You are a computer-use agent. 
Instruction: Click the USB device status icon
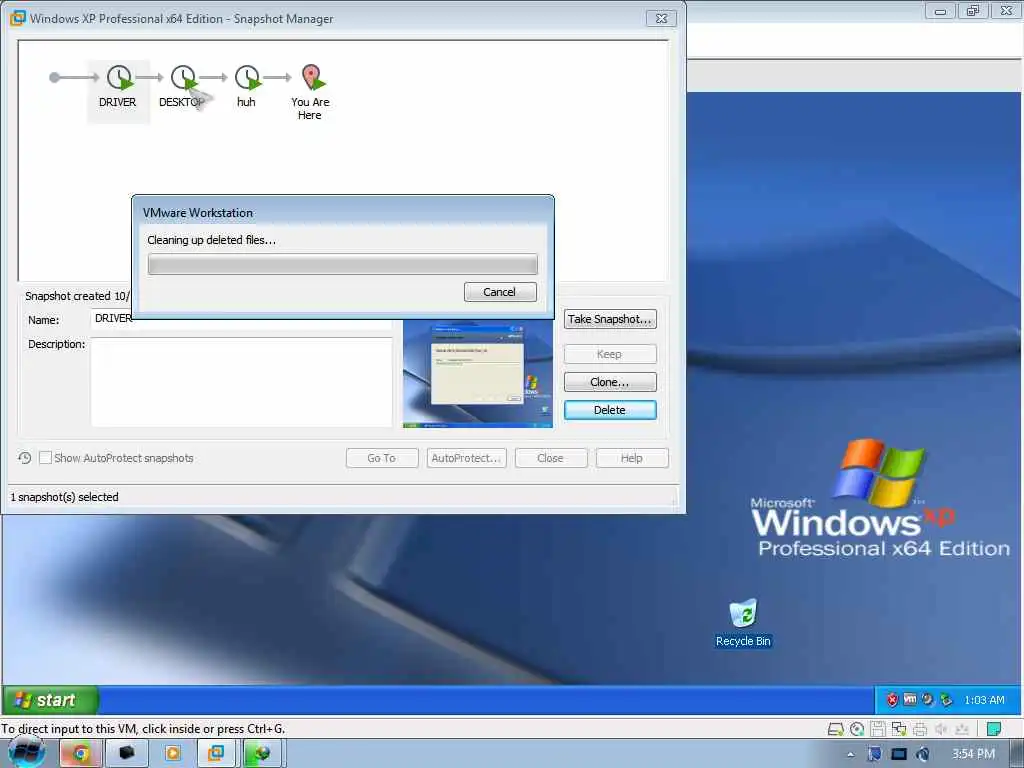pyautogui.click(x=962, y=729)
